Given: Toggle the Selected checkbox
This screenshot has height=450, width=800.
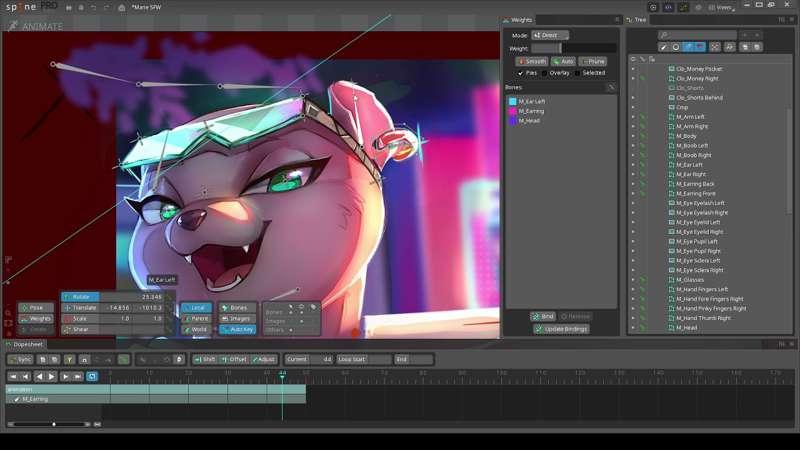Looking at the screenshot, I should pyautogui.click(x=577, y=73).
